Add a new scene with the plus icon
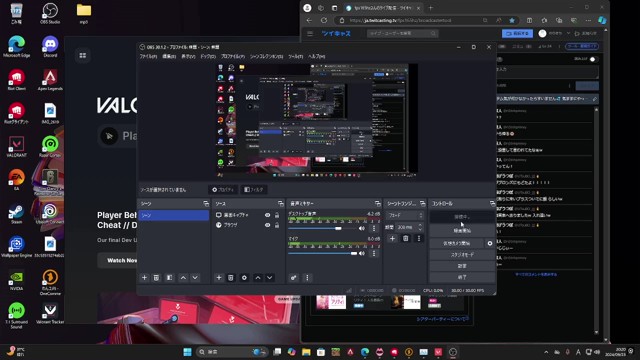640x360 pixels. pos(144,278)
